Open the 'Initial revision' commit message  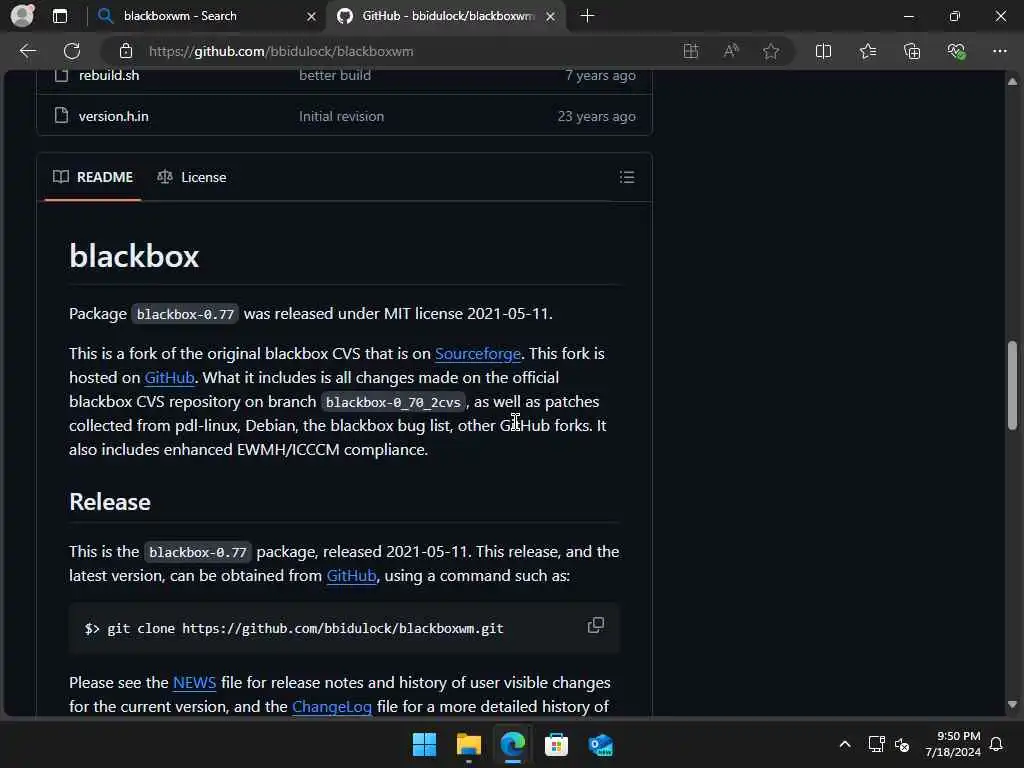[342, 116]
